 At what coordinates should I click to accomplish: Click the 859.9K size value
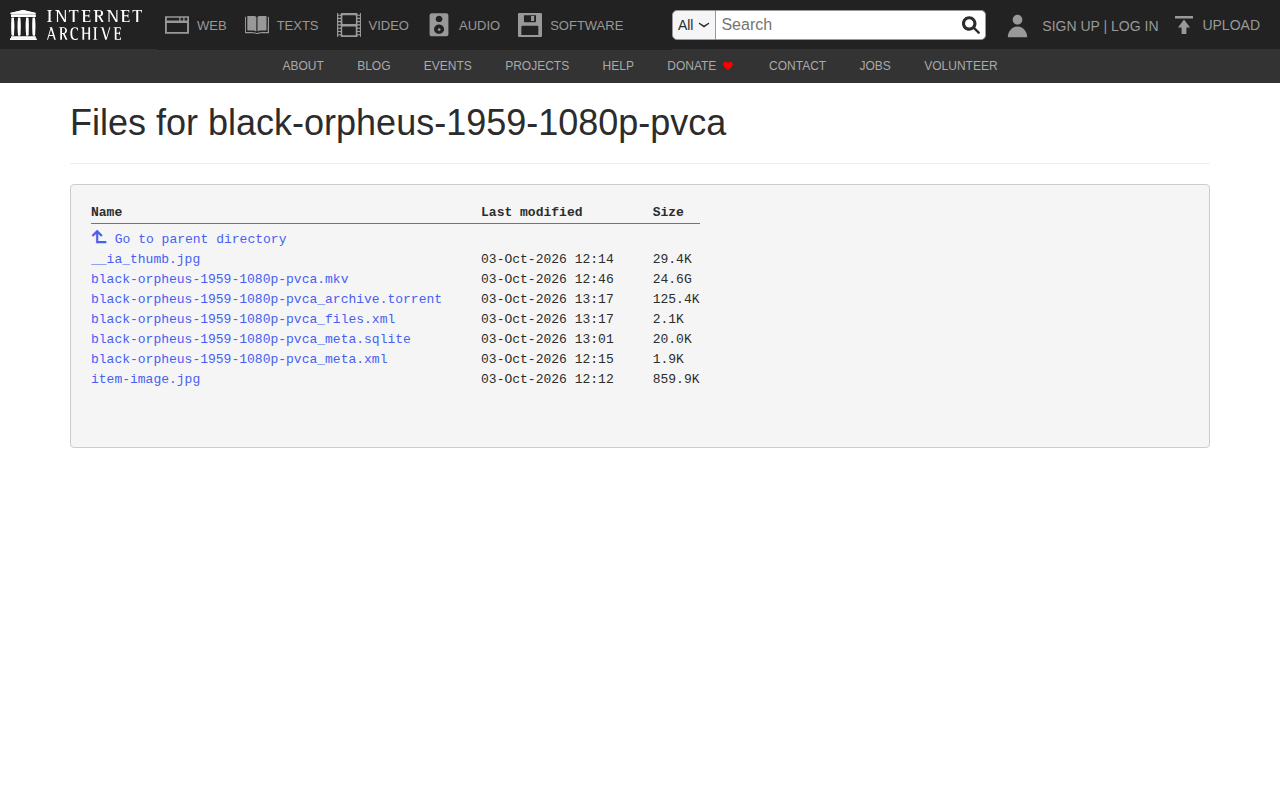(676, 379)
